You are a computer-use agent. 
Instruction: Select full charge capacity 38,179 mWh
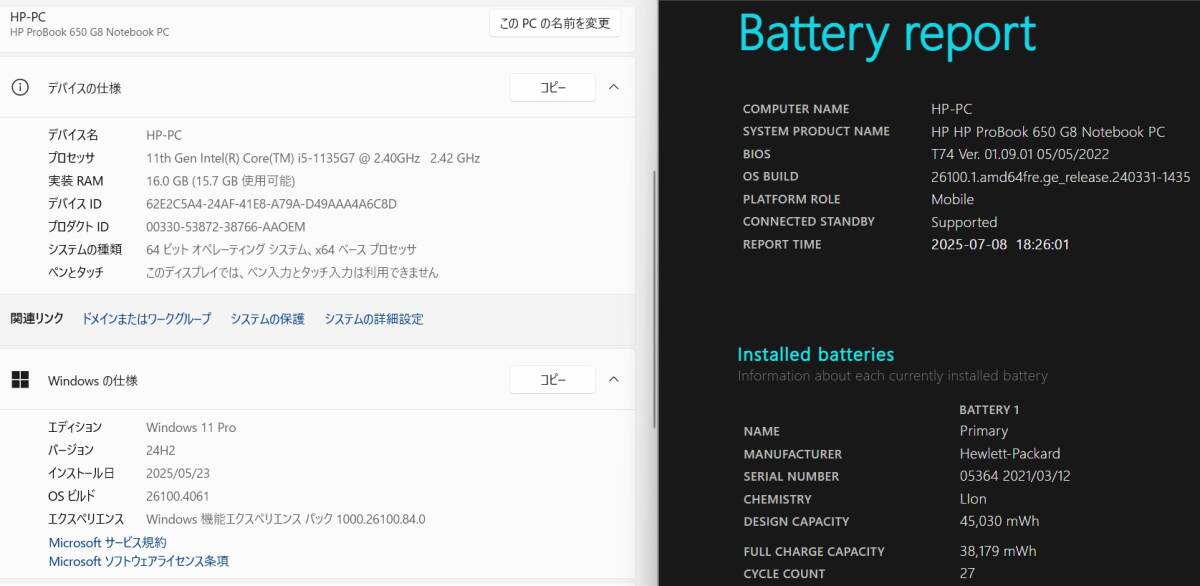coord(998,551)
